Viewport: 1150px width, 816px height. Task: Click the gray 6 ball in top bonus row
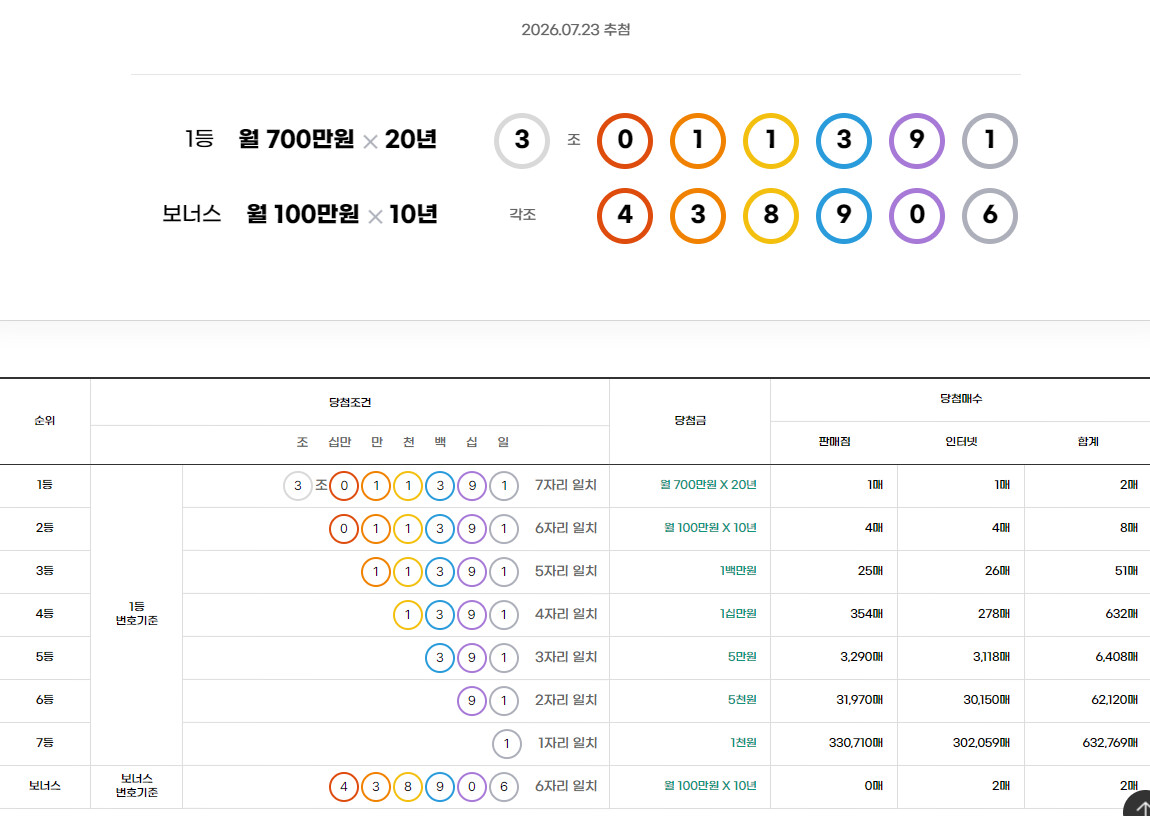pyautogui.click(x=989, y=216)
